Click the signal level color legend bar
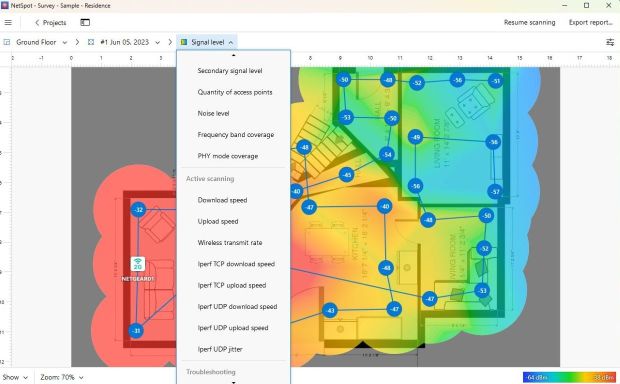This screenshot has height=384, width=620. pyautogui.click(x=569, y=377)
